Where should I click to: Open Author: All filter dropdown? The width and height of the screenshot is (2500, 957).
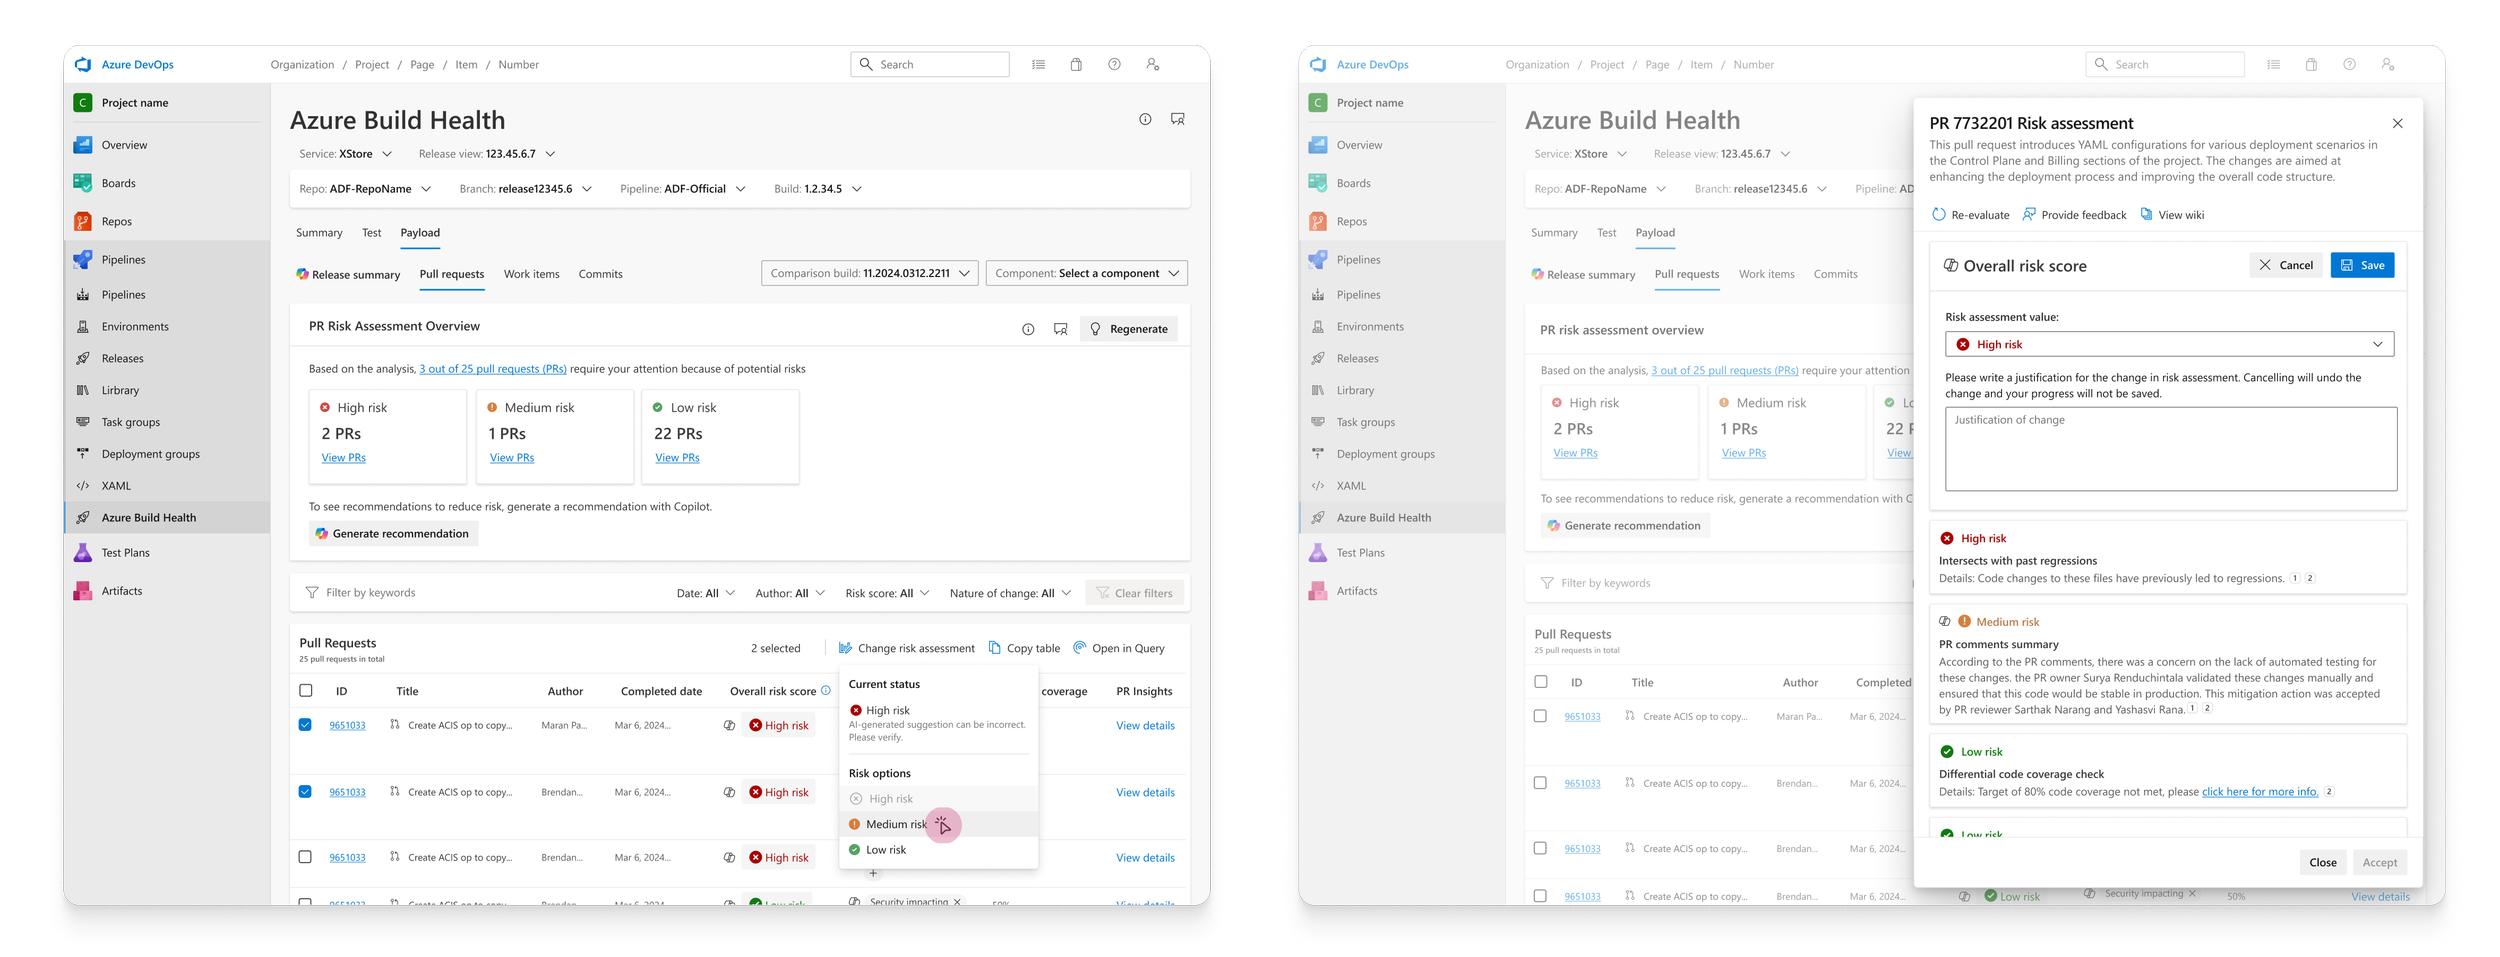tap(790, 593)
